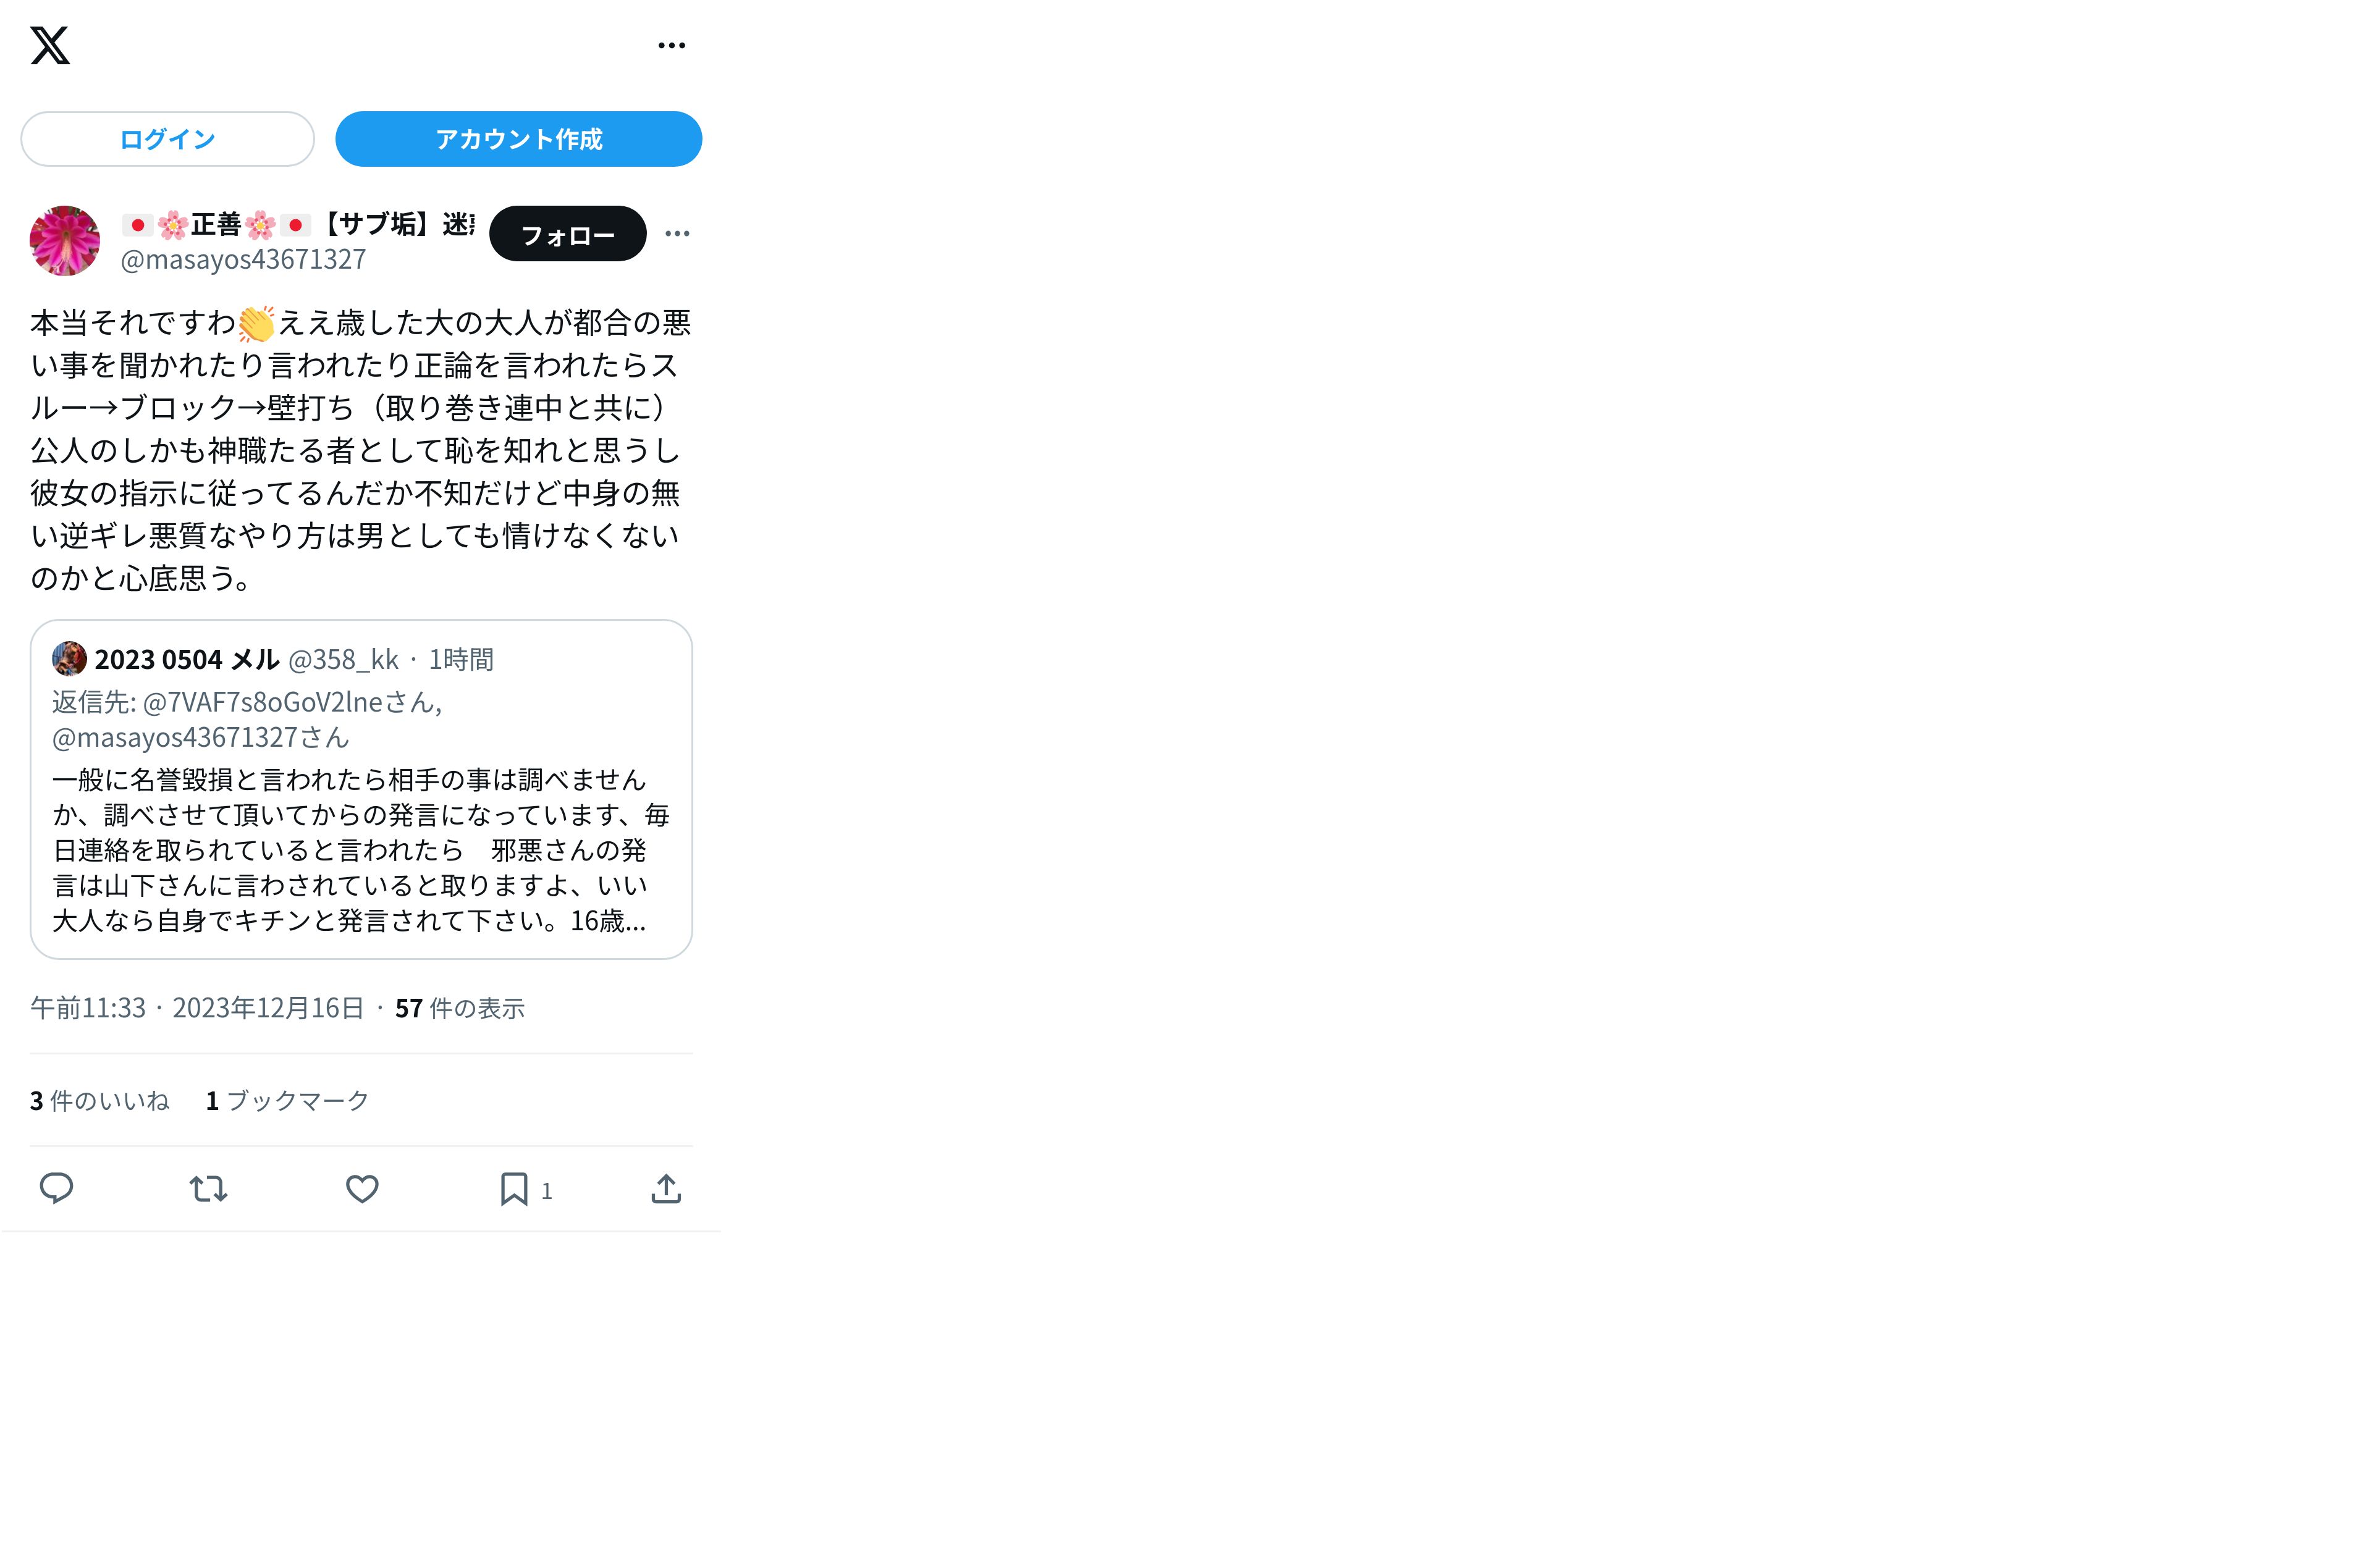Viewport: 2380px width, 1564px height.
Task: Open the quoted tweet author's small avatar
Action: pyautogui.click(x=69, y=659)
